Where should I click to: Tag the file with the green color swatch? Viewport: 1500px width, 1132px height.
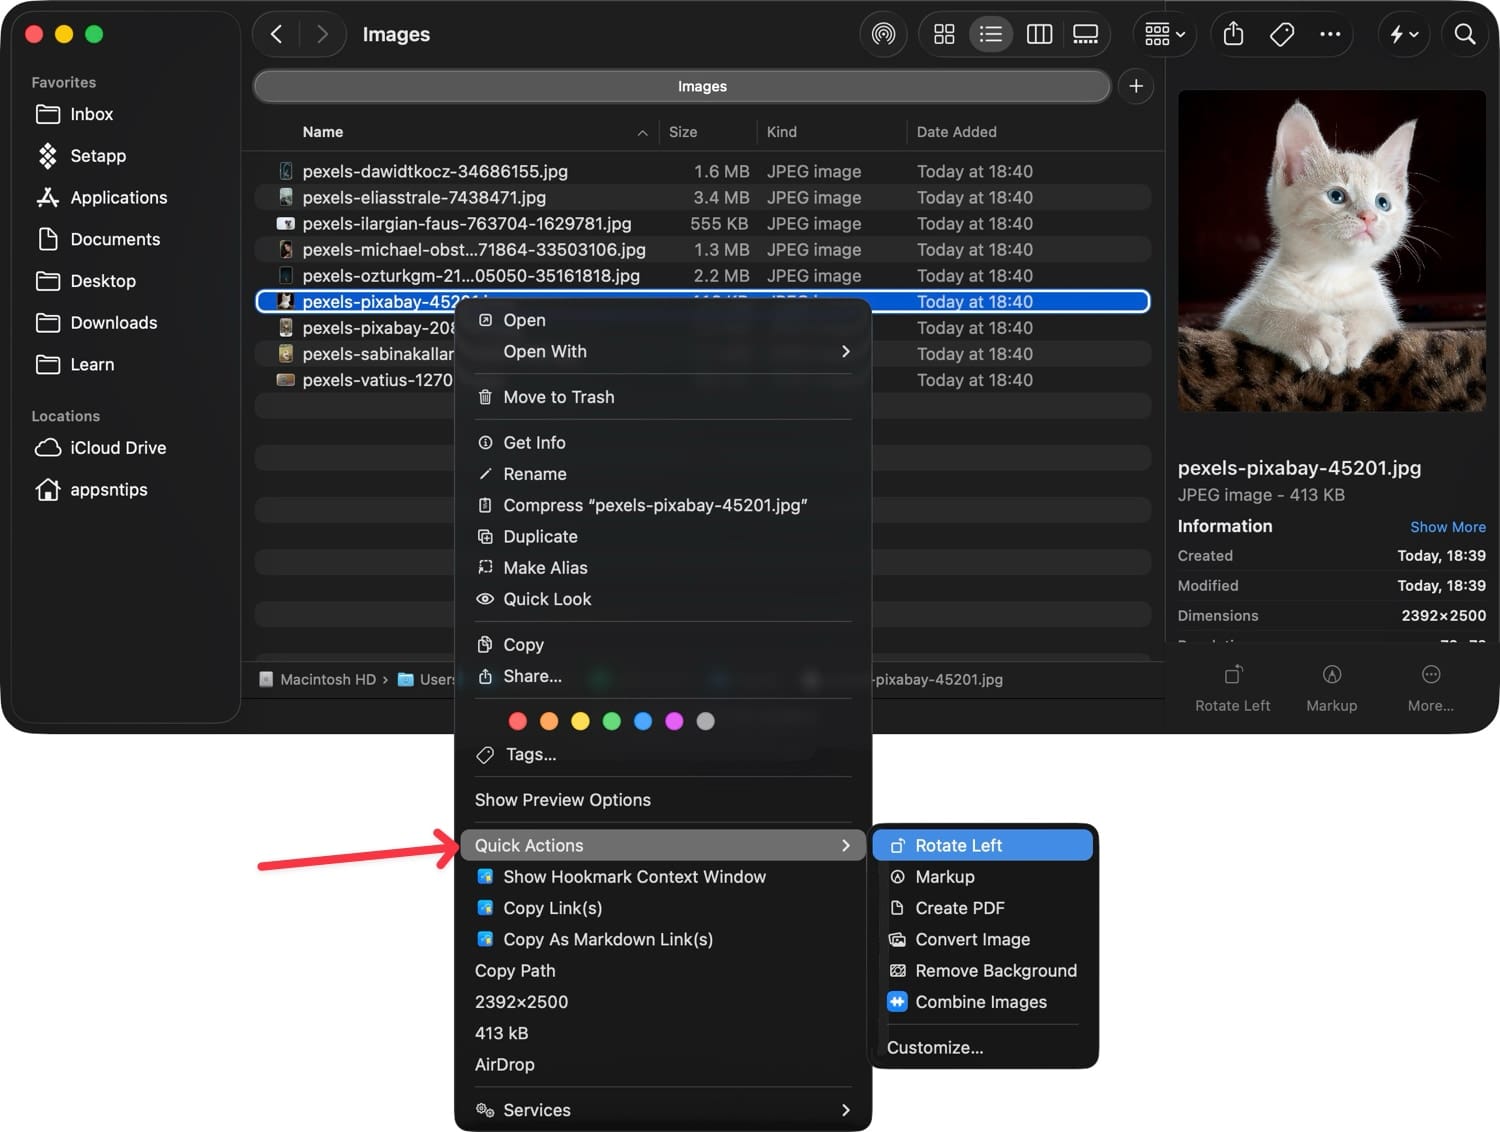(x=612, y=720)
